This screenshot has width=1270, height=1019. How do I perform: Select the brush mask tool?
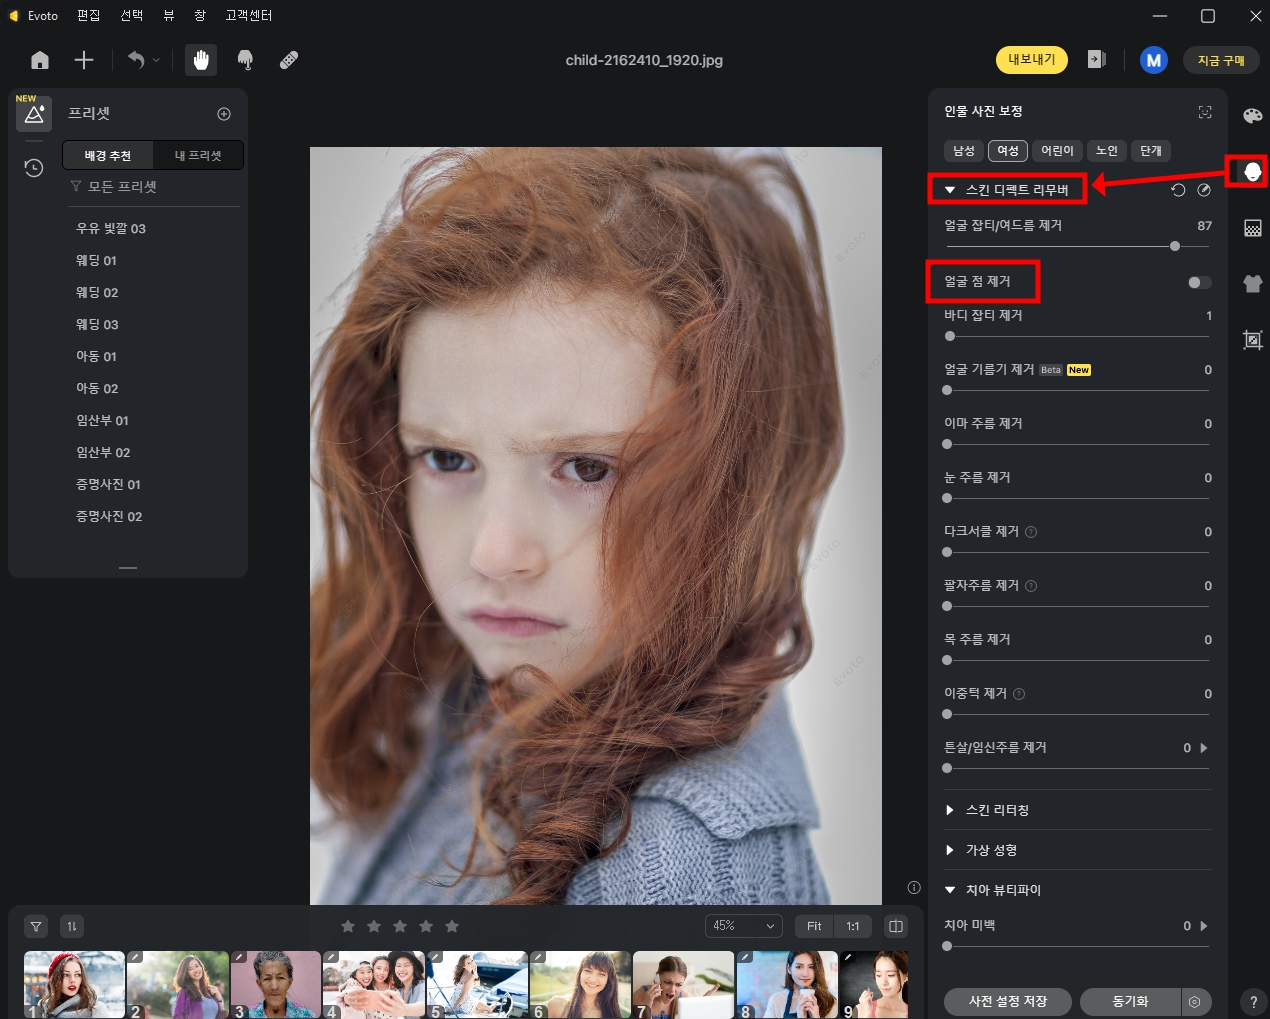pos(245,60)
